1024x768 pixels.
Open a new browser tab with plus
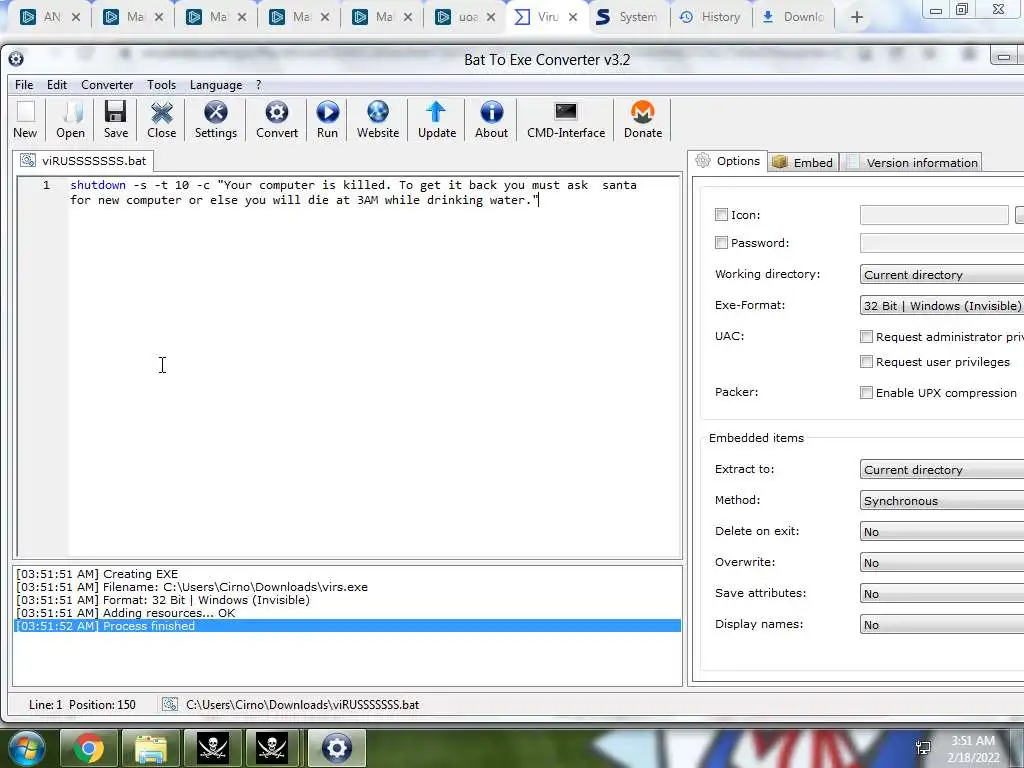(857, 18)
